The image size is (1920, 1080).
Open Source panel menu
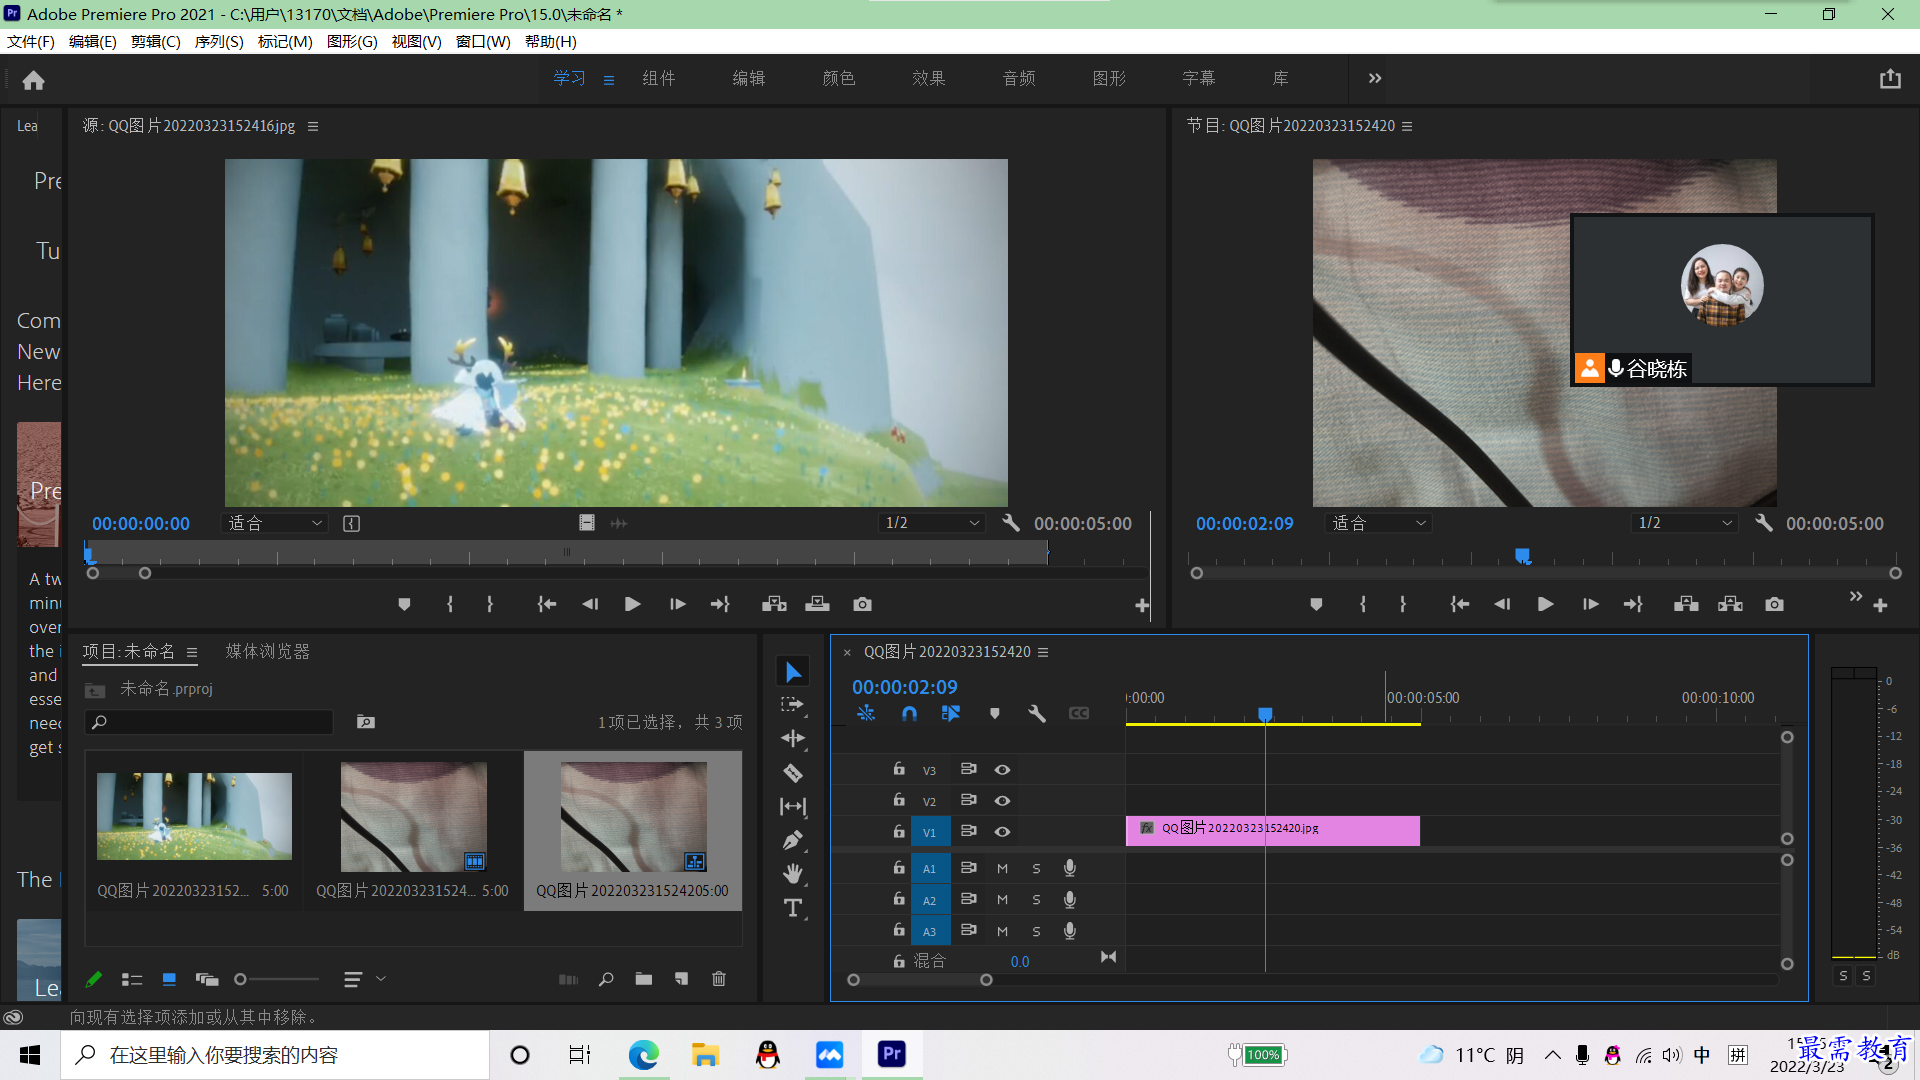point(313,126)
